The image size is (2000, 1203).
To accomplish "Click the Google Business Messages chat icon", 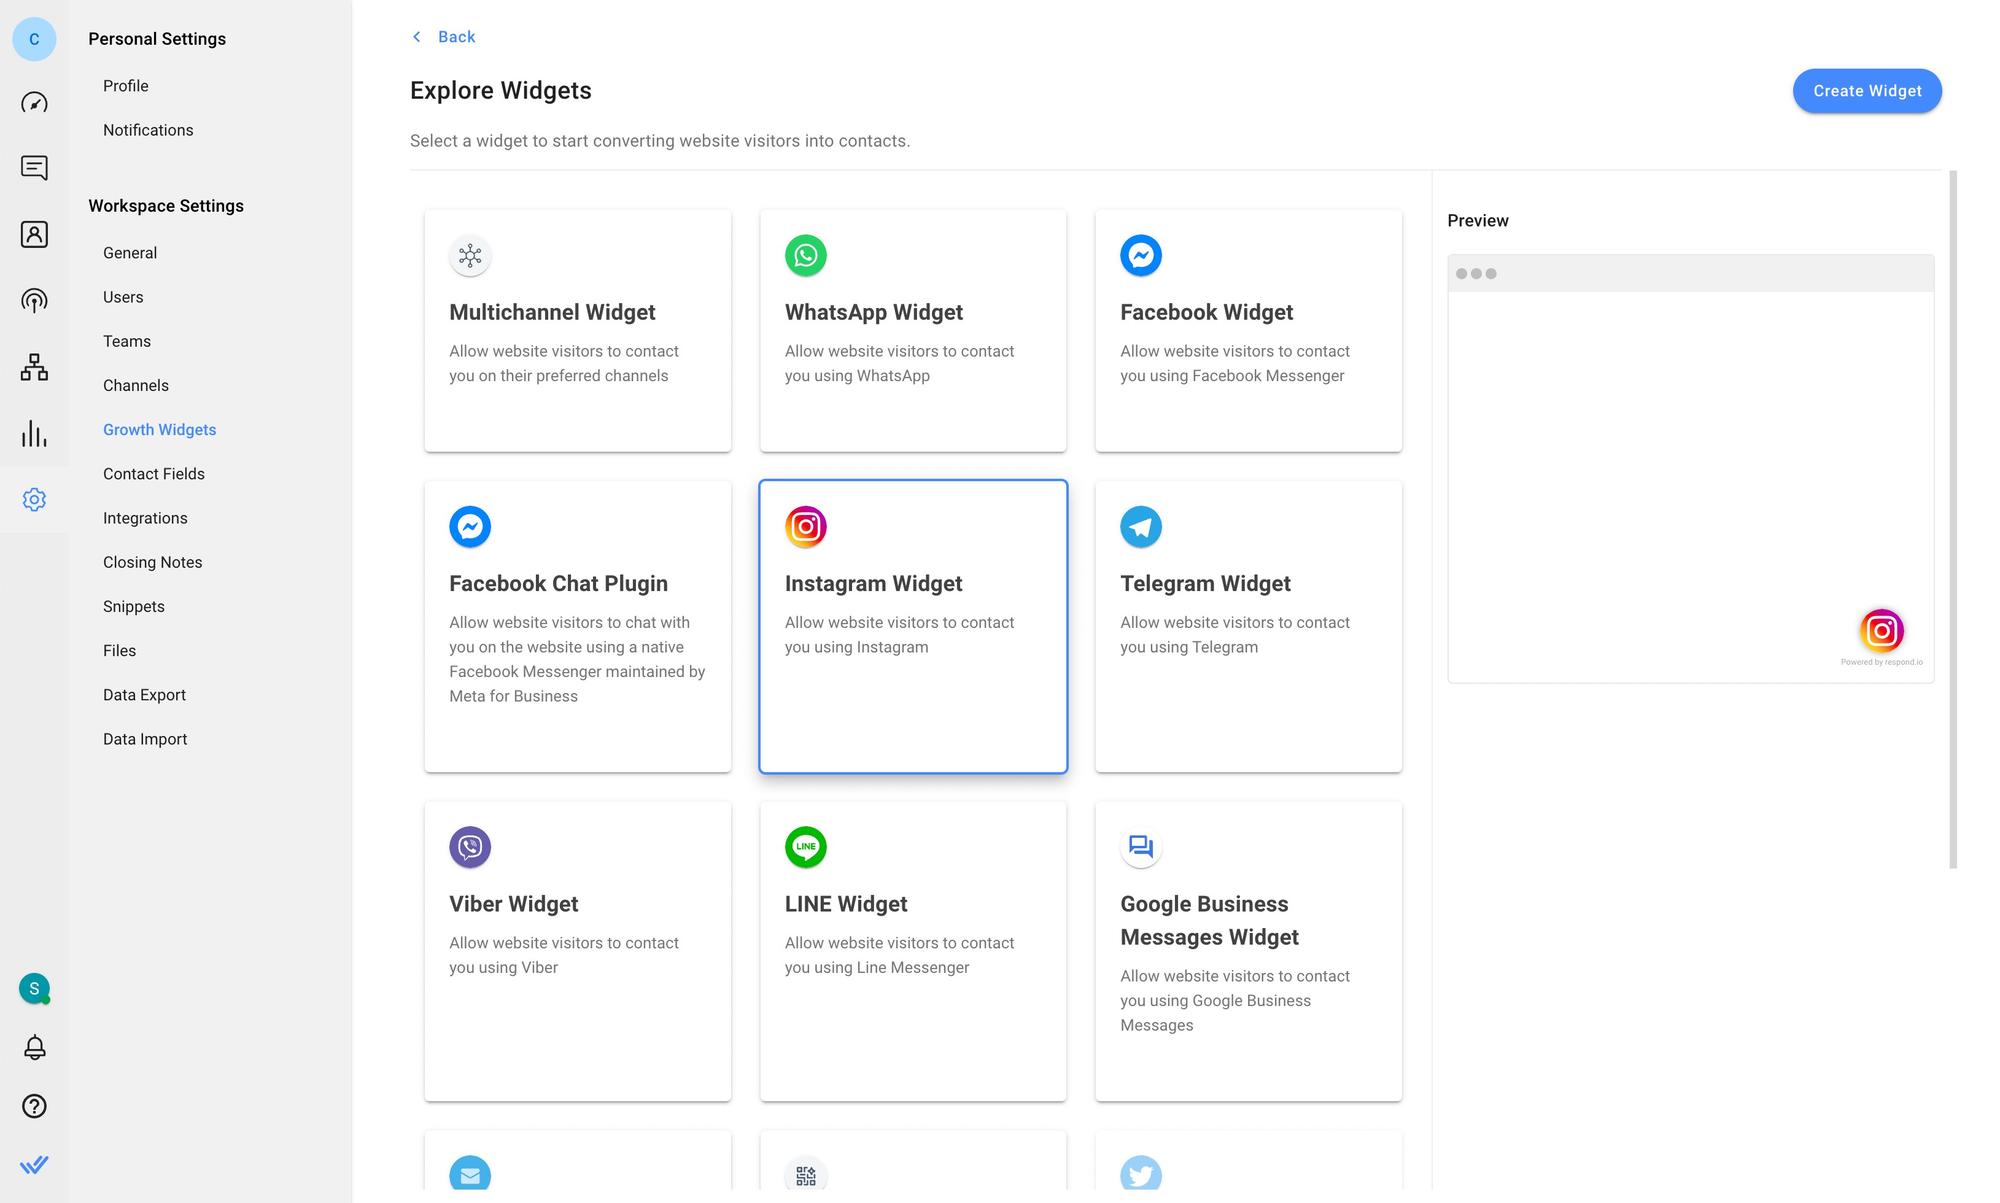I will 1141,847.
